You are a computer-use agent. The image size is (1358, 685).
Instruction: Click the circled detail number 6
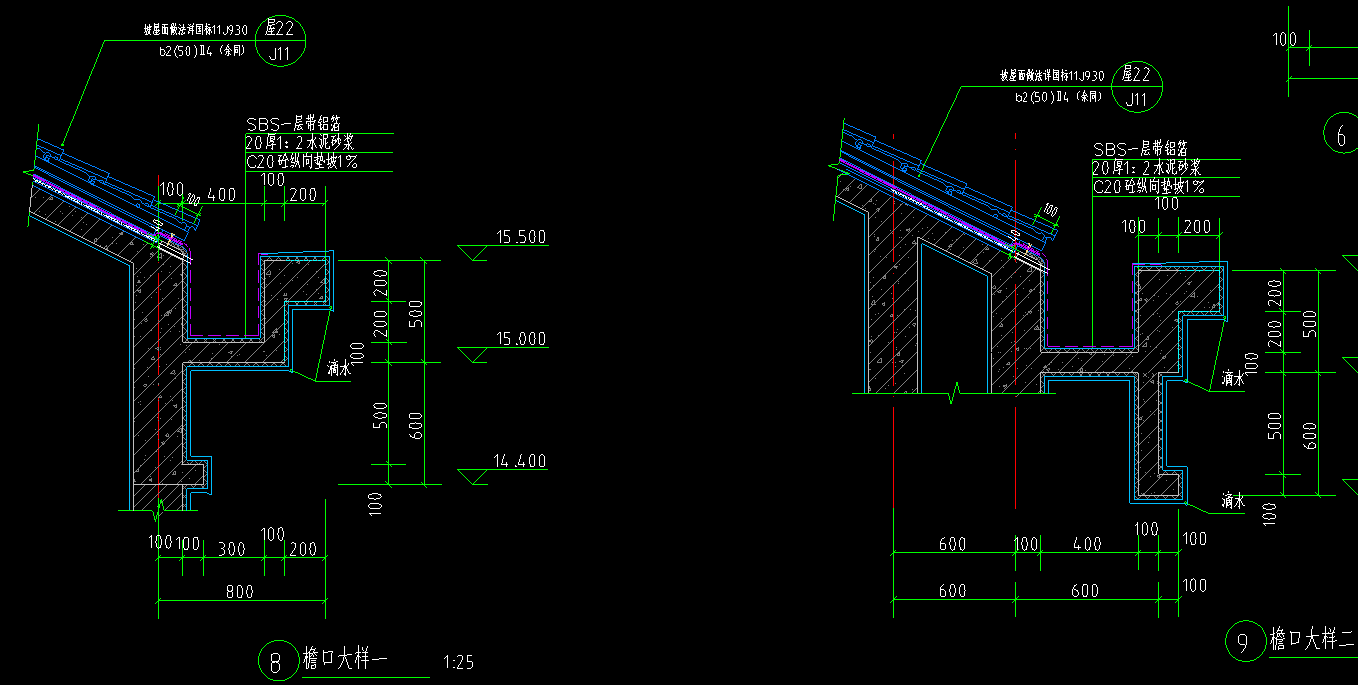(1340, 134)
